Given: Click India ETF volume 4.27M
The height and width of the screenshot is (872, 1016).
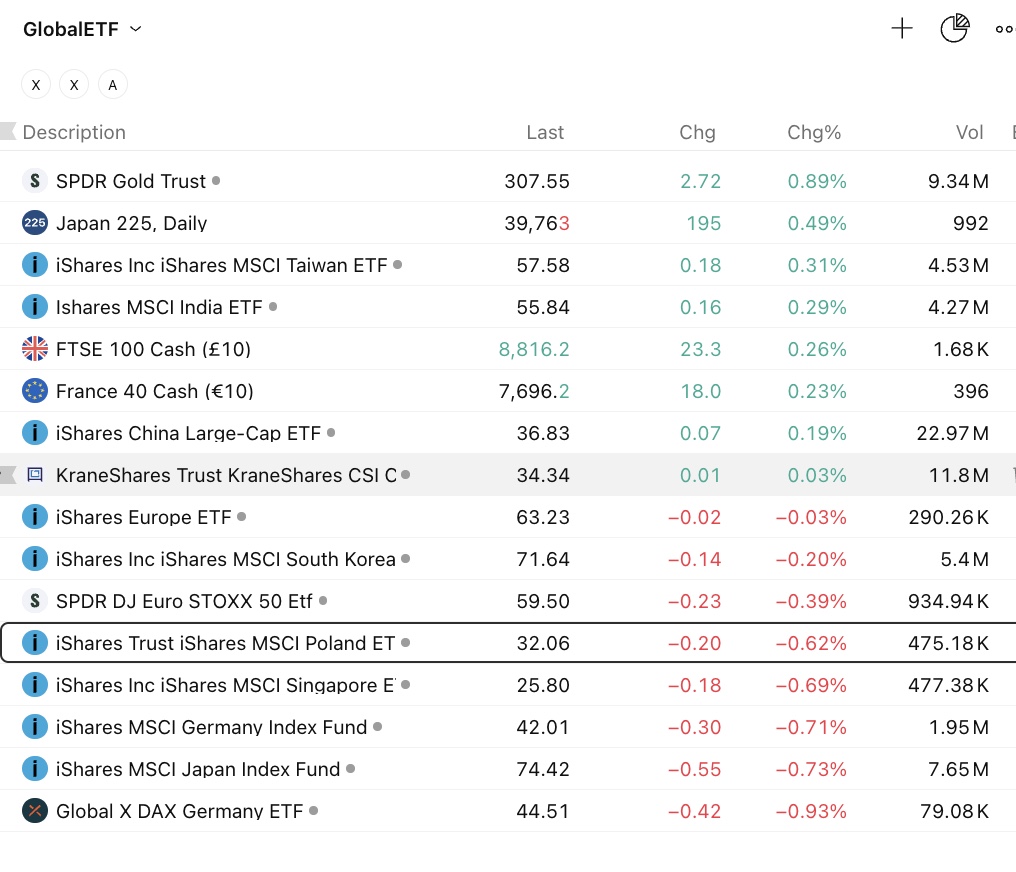Looking at the screenshot, I should [958, 307].
